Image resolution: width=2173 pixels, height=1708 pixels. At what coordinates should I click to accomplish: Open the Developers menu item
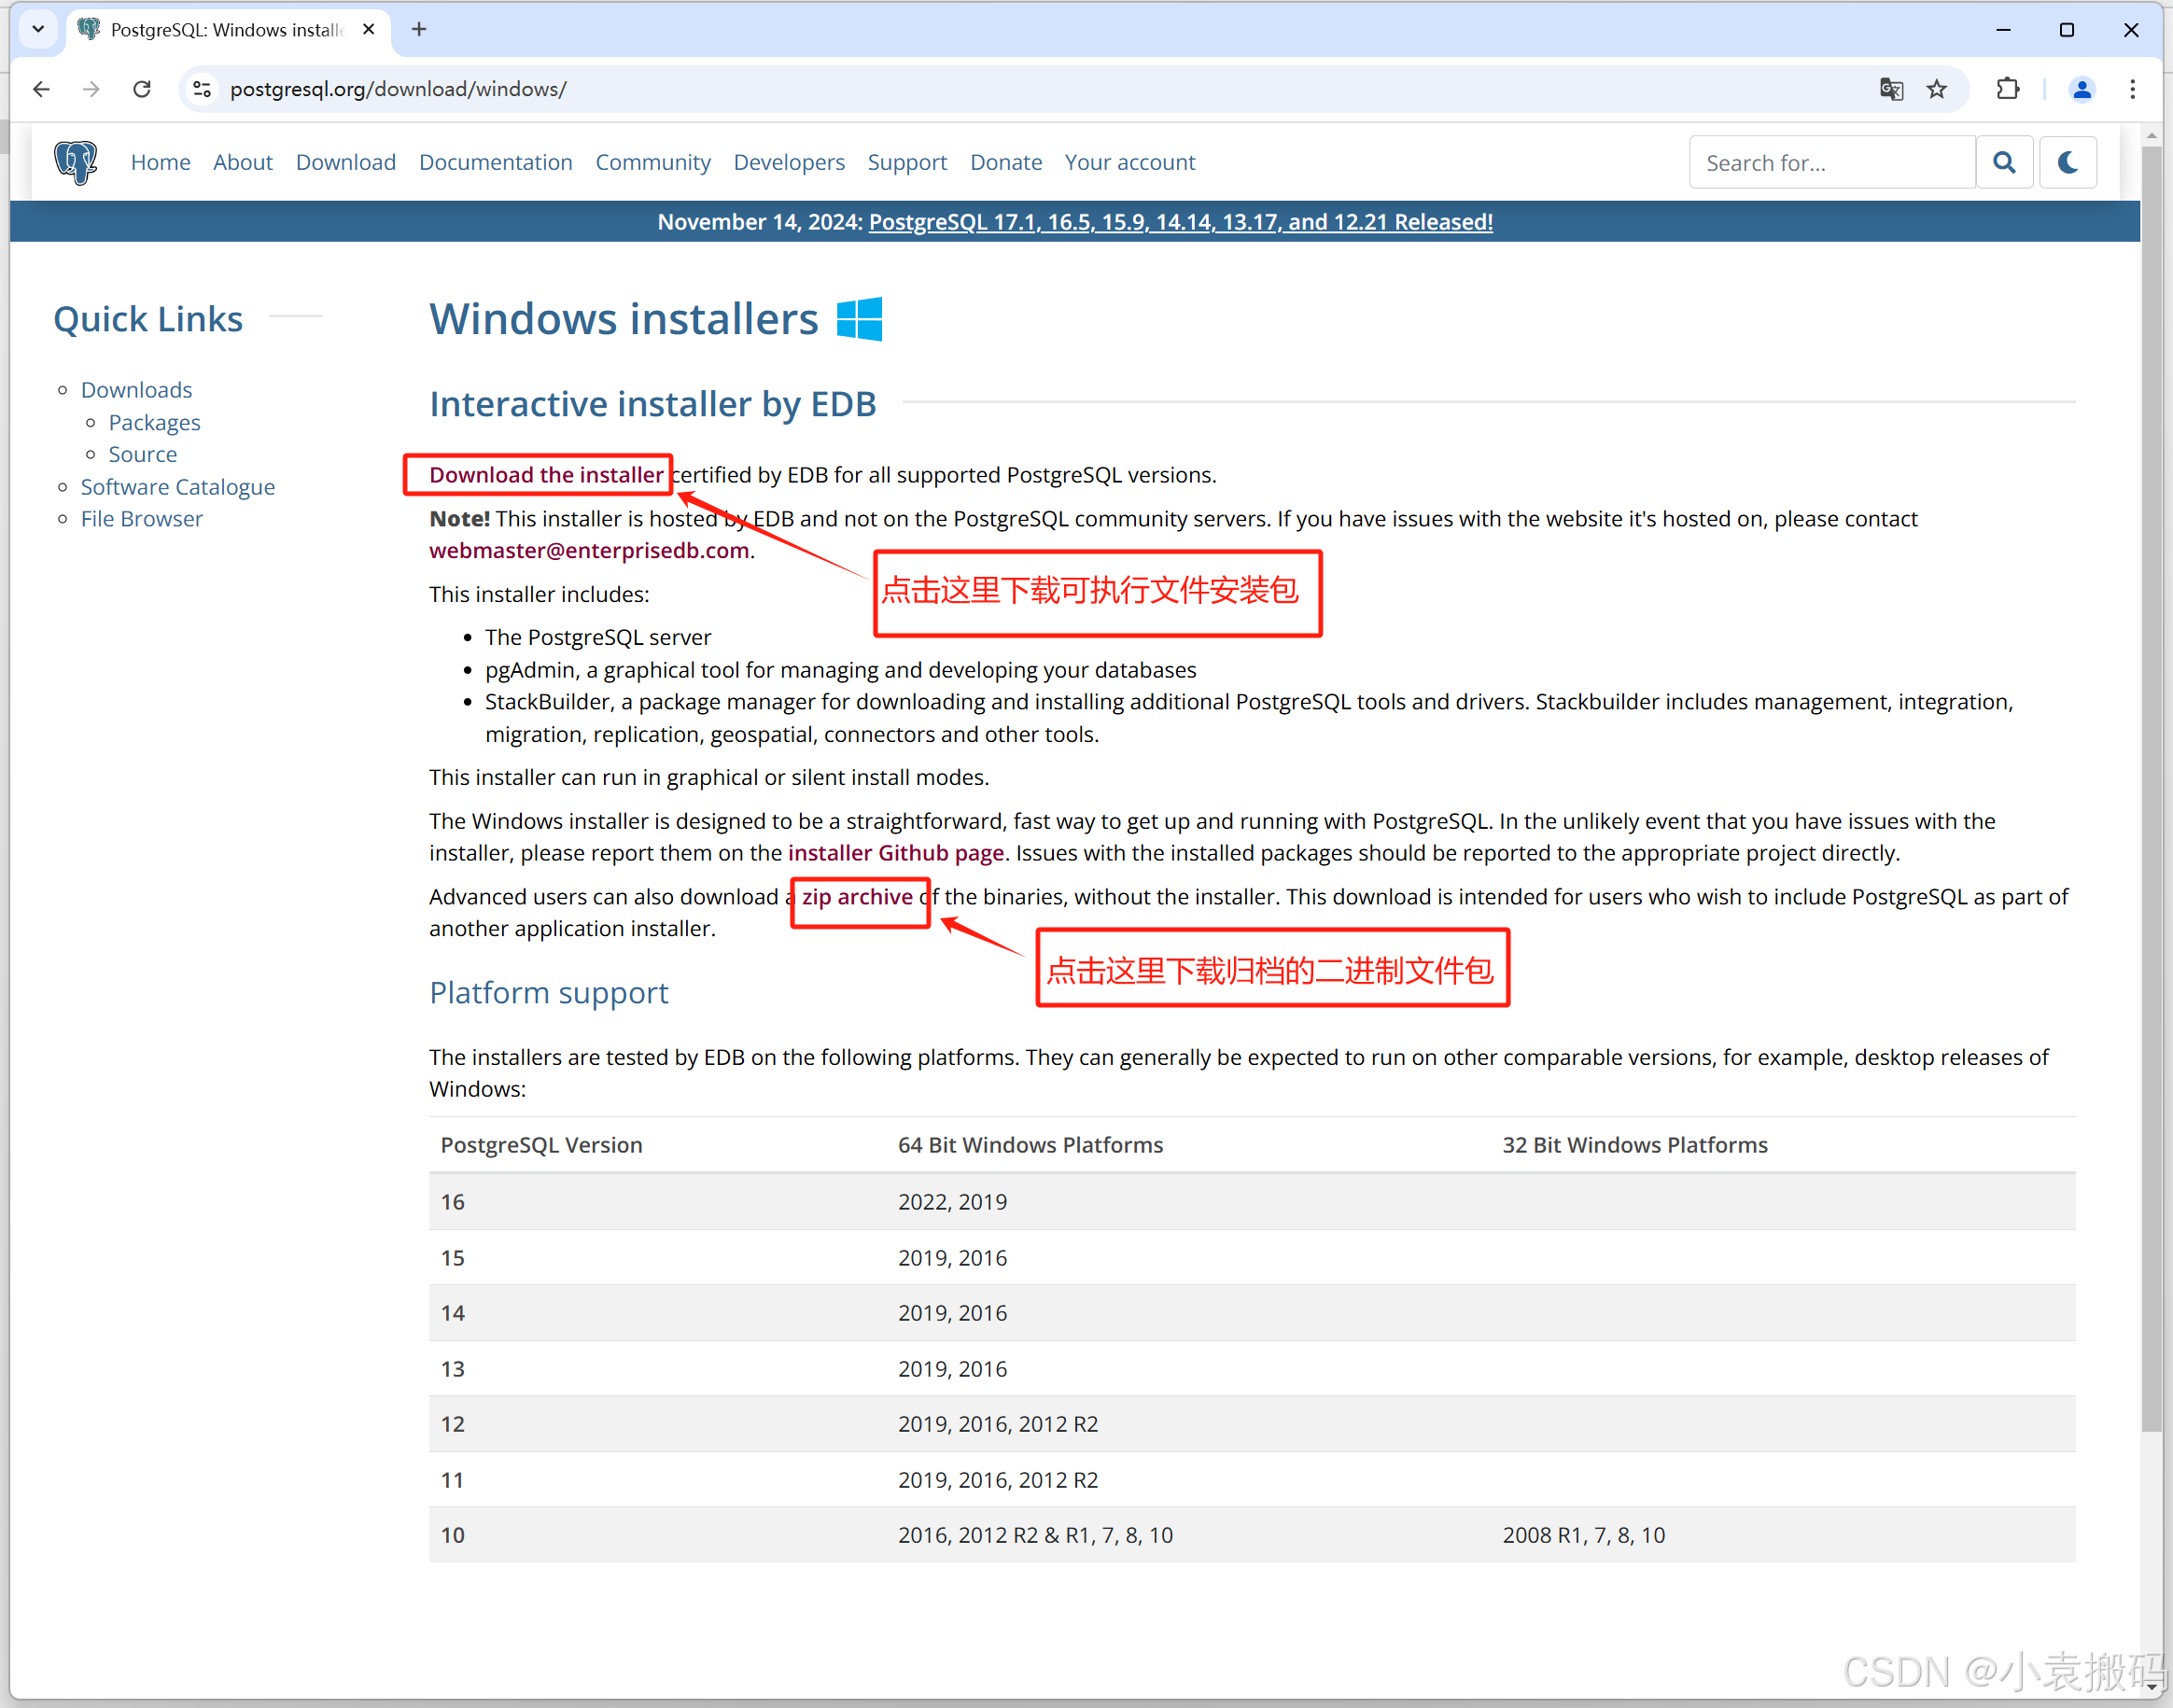pyautogui.click(x=789, y=162)
